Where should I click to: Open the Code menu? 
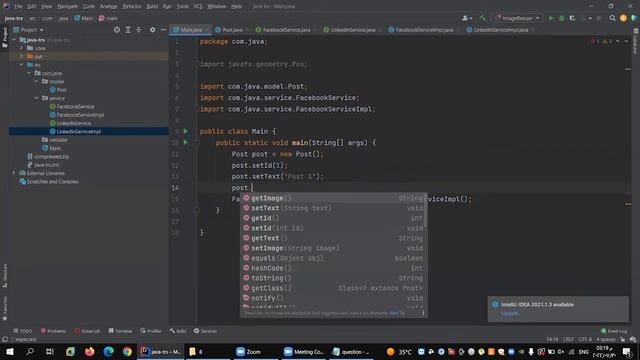pyautogui.click(x=89, y=7)
